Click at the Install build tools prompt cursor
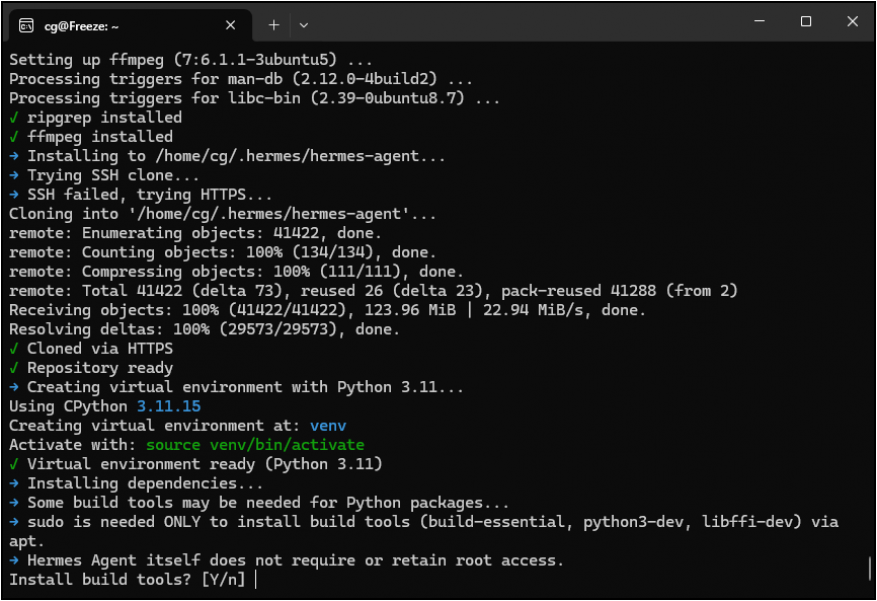This screenshot has width=877, height=601. [x=256, y=580]
